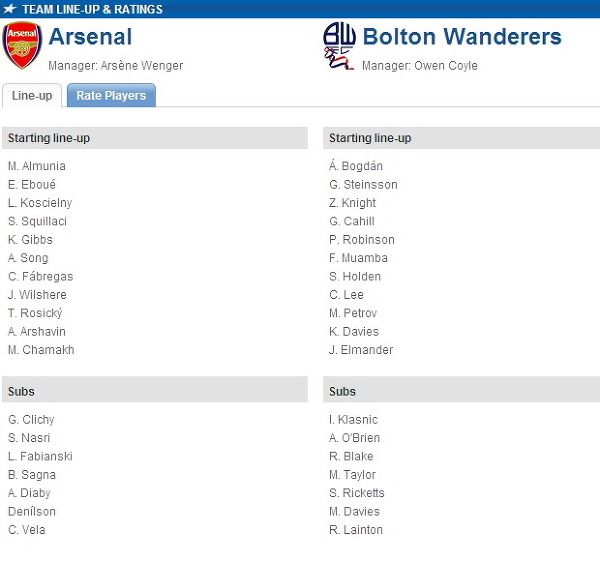Open the Arsenal team name link
This screenshot has width=600, height=561.
pyautogui.click(x=90, y=37)
